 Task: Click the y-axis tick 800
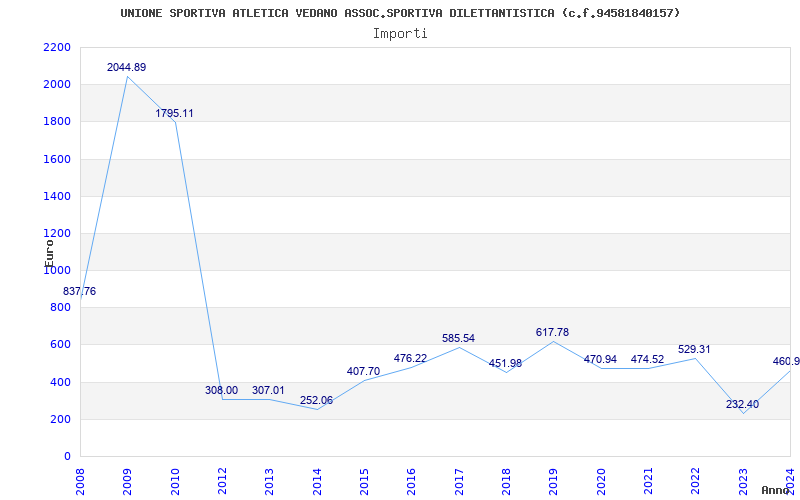(x=61, y=308)
